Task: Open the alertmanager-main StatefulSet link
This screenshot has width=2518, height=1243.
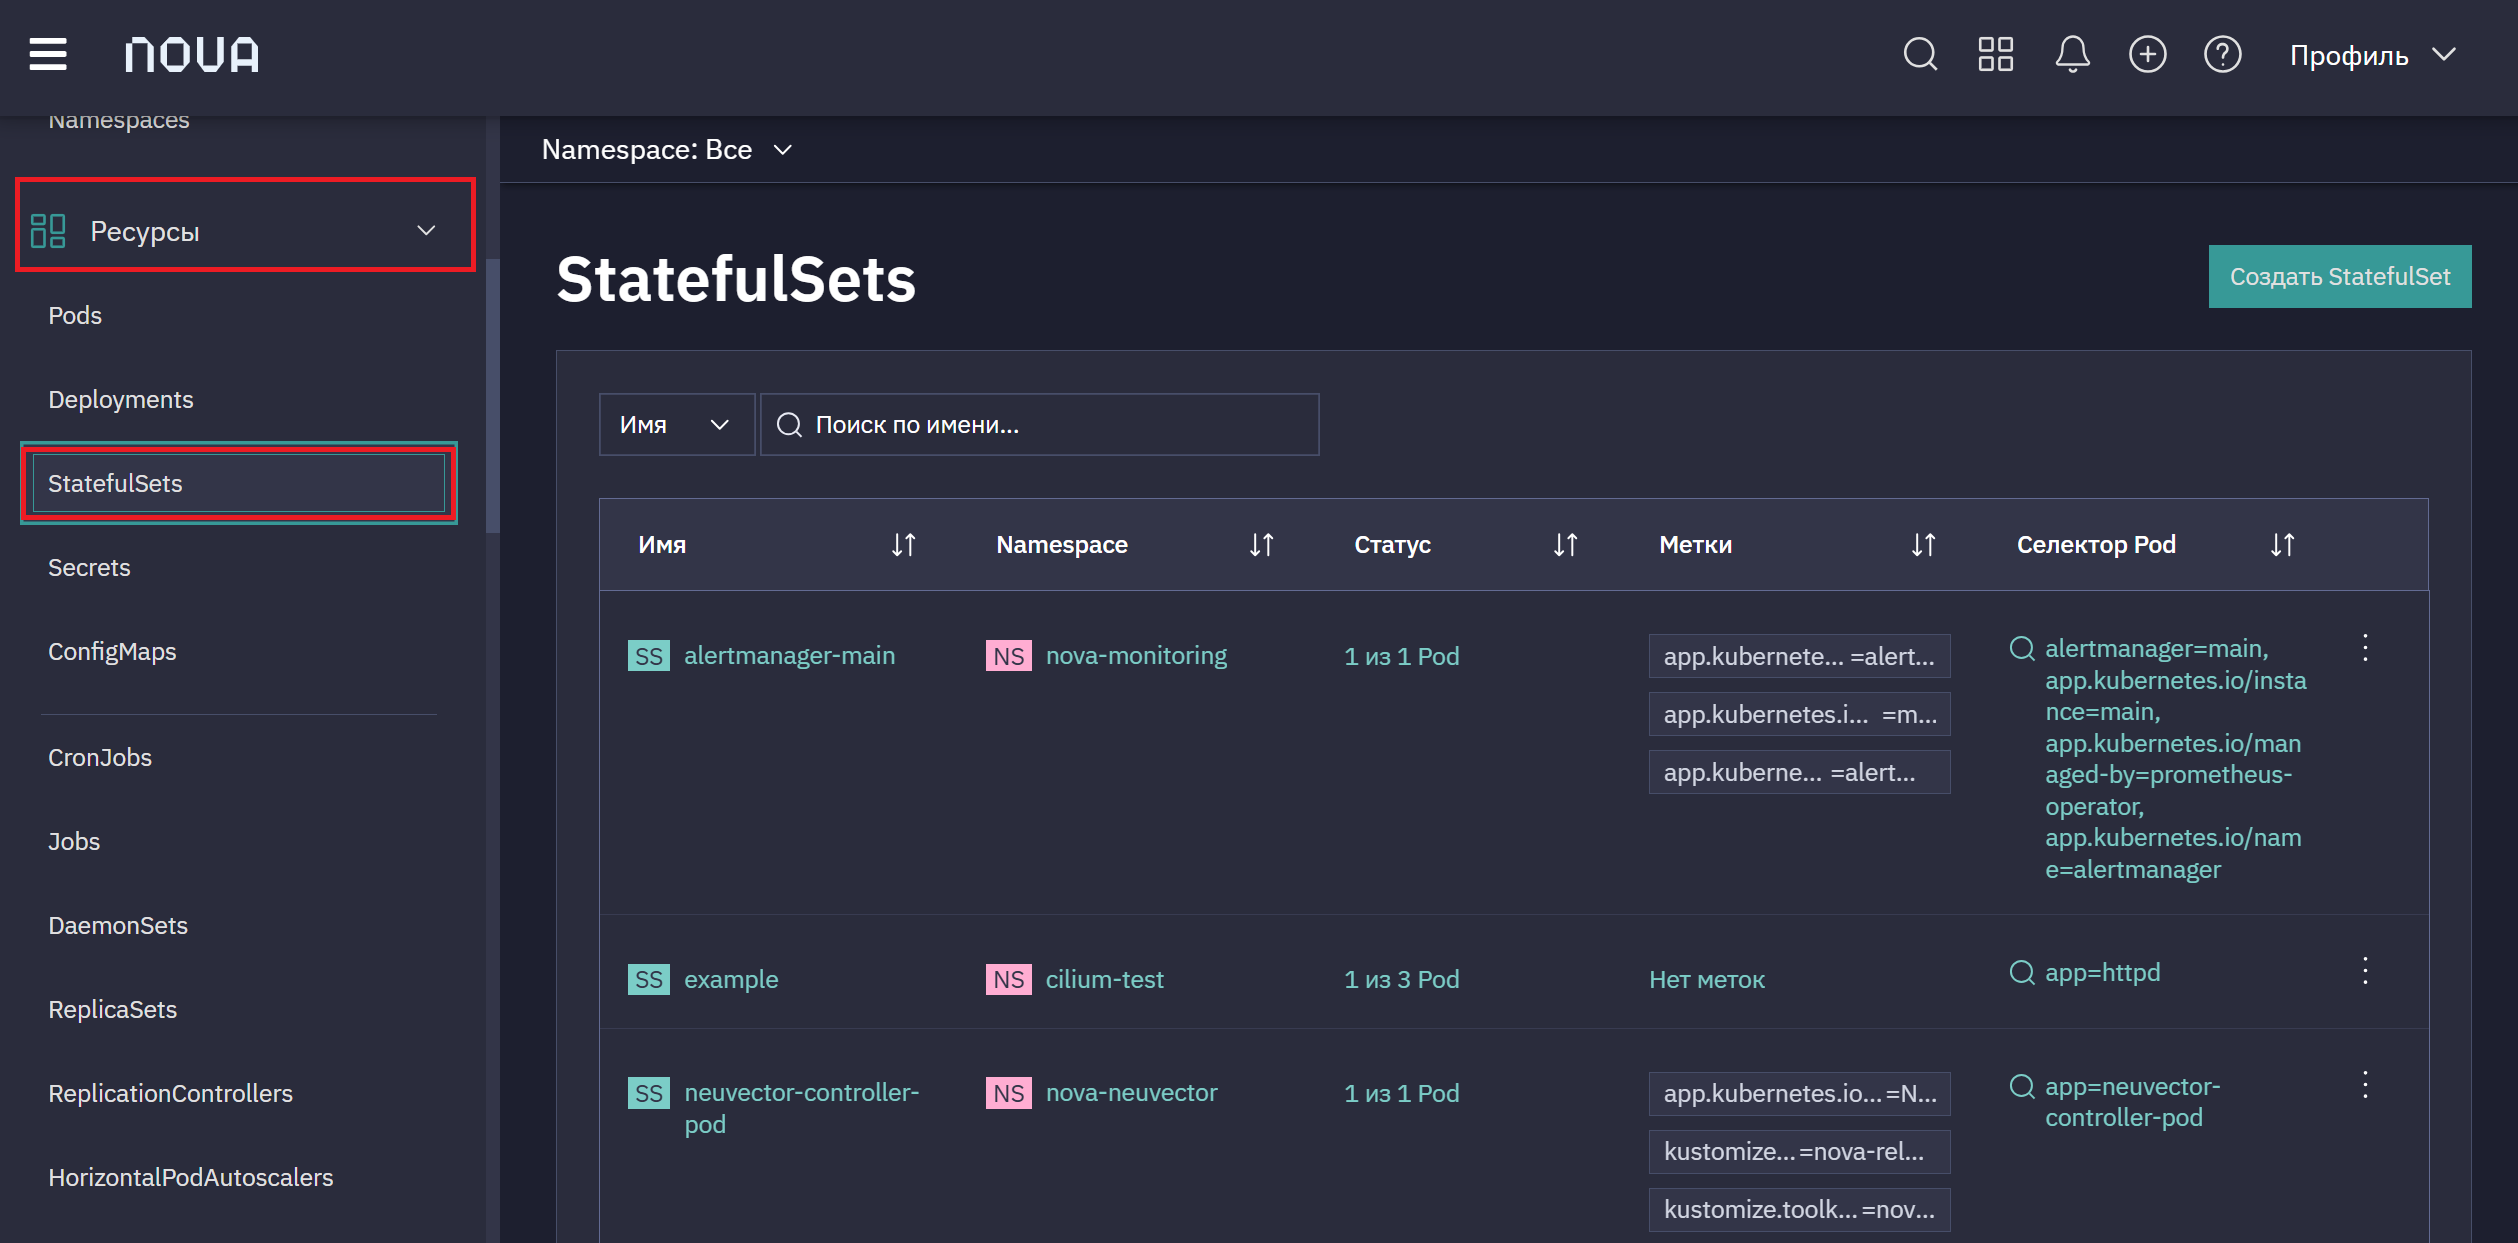Action: click(x=789, y=655)
